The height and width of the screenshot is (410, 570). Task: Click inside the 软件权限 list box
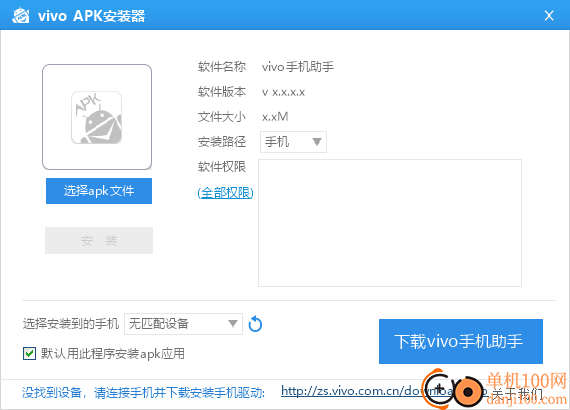pyautogui.click(x=390, y=223)
